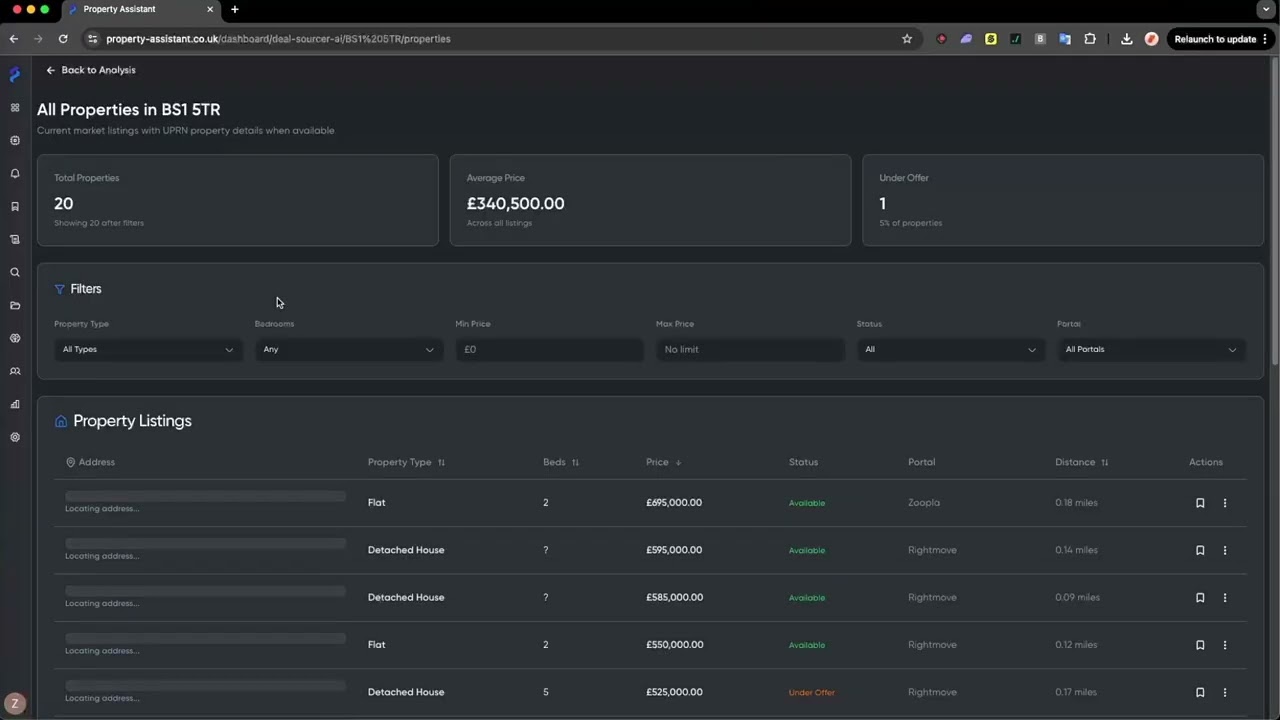The width and height of the screenshot is (1280, 720).
Task: Open the Portal filter dropdown
Action: pyautogui.click(x=1151, y=349)
